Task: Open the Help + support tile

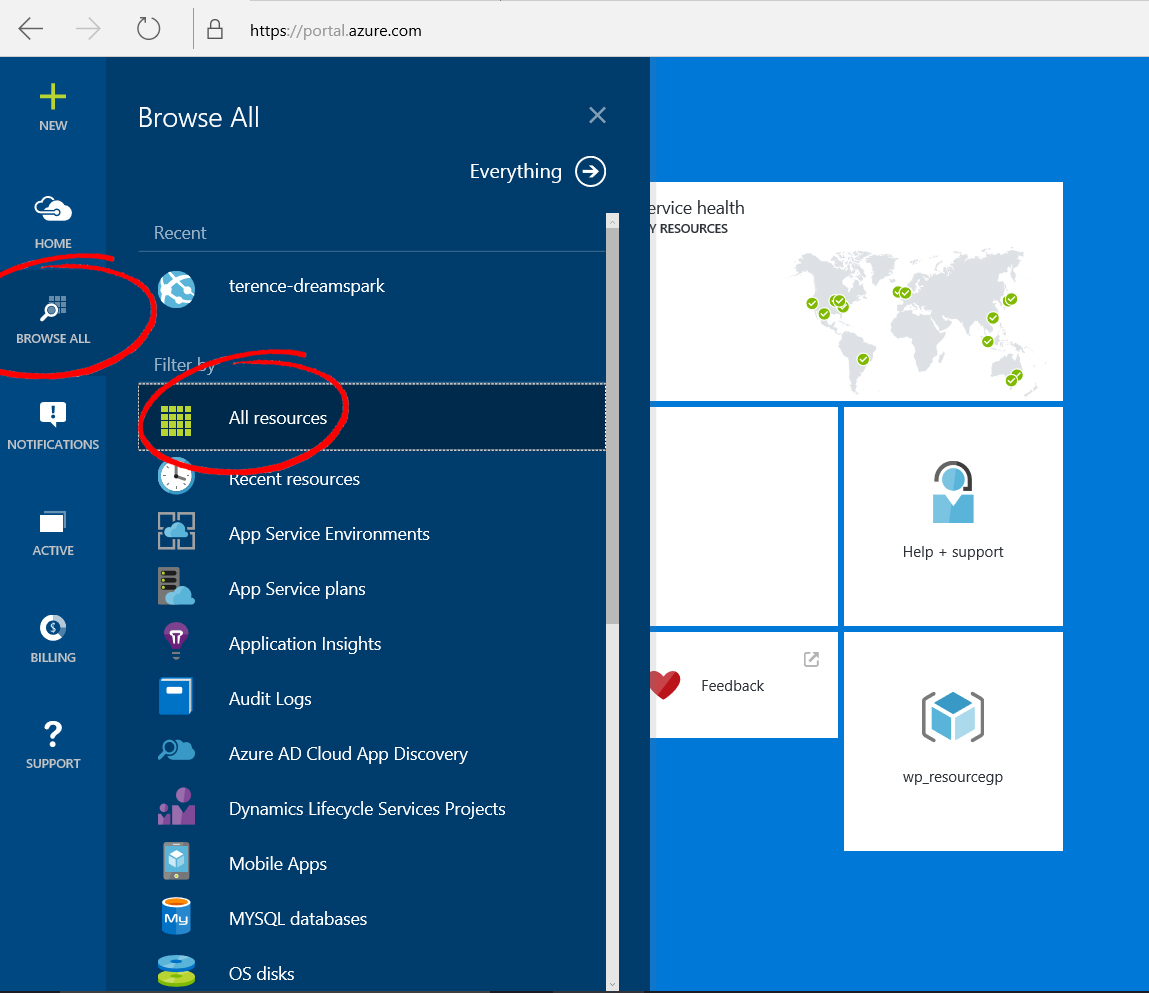Action: pyautogui.click(x=953, y=516)
